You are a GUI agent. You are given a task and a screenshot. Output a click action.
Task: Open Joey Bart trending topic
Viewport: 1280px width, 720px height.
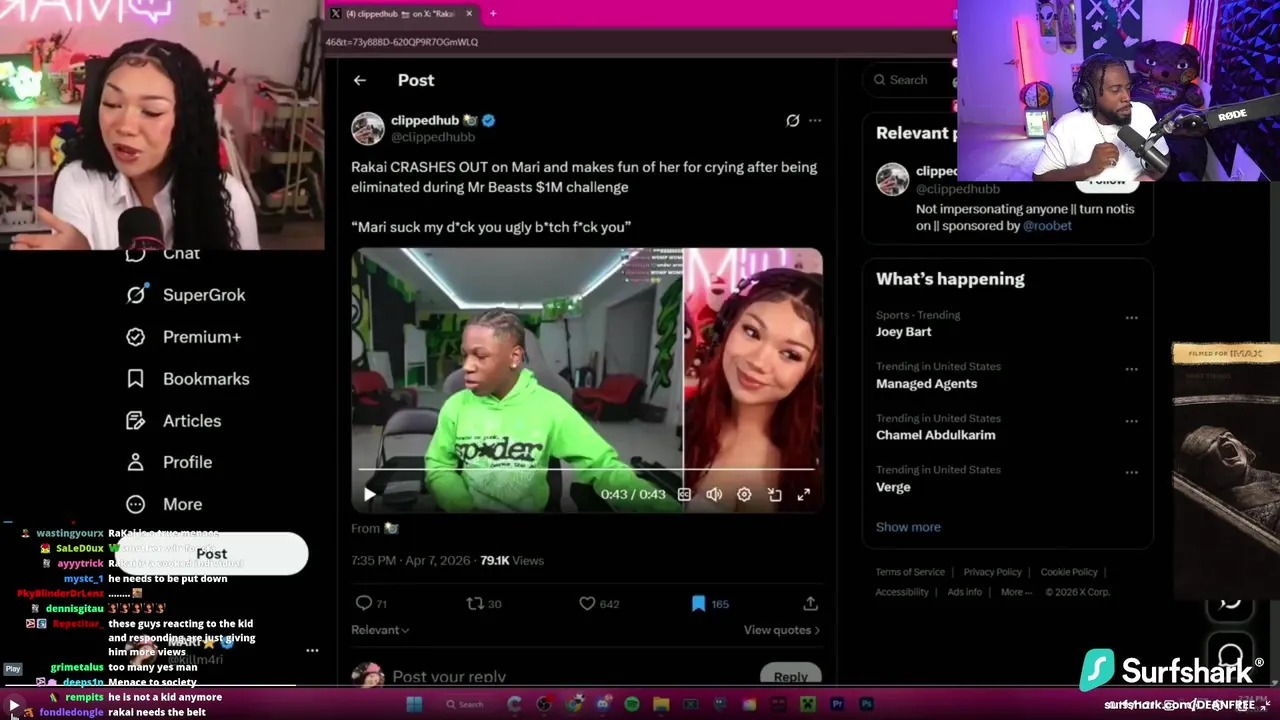click(x=903, y=332)
